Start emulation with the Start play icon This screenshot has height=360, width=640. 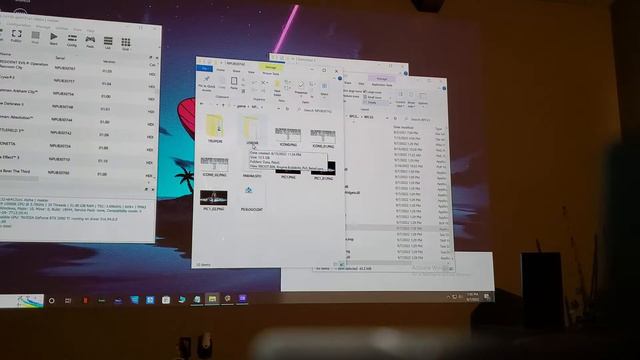[x=53, y=38]
